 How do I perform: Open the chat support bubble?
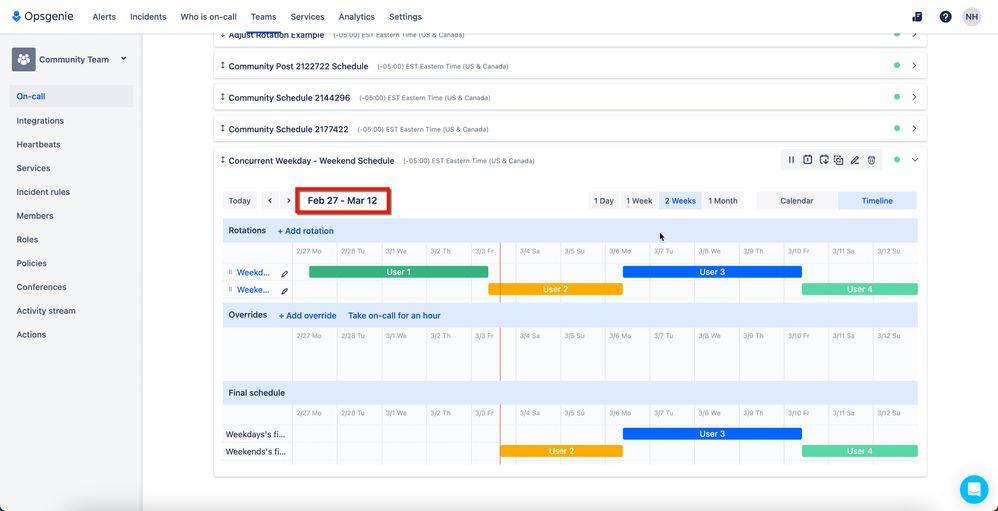974,489
